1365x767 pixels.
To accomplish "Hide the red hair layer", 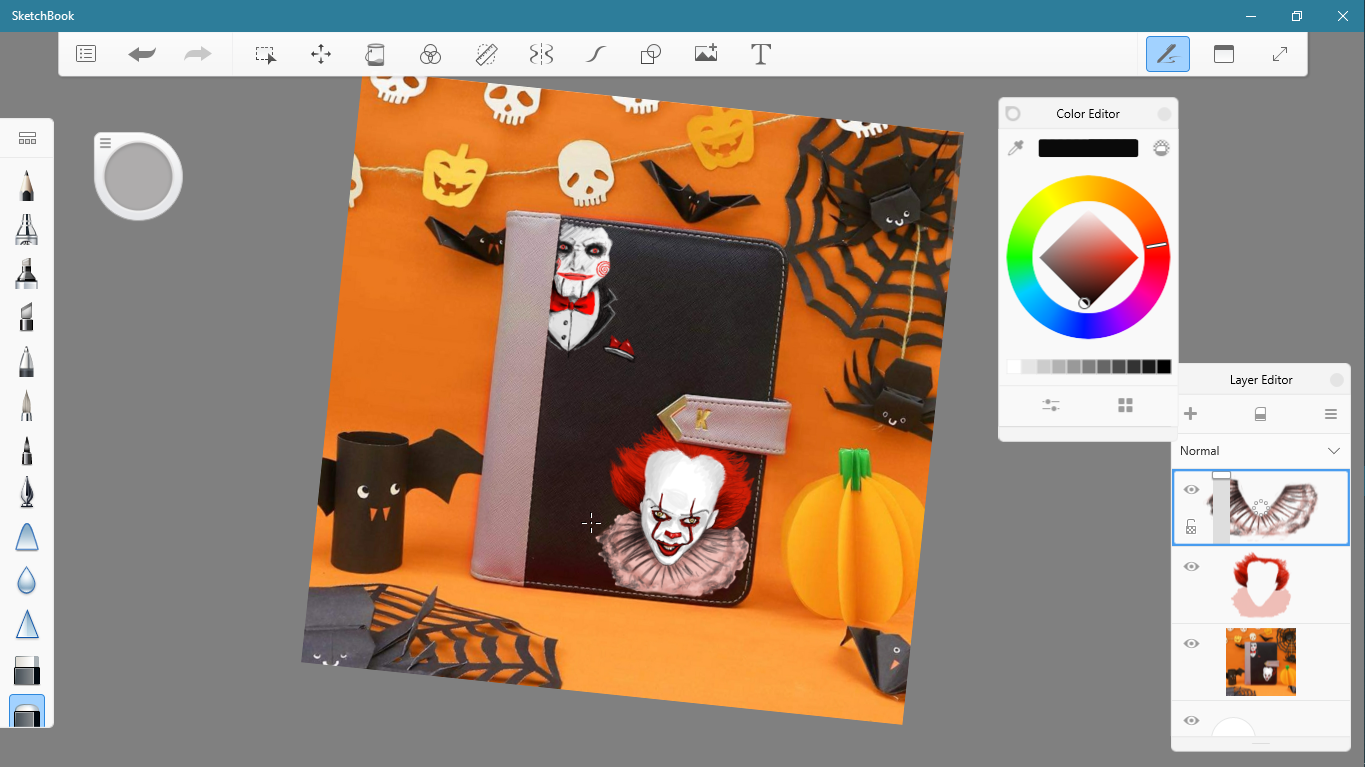I will pos(1191,567).
